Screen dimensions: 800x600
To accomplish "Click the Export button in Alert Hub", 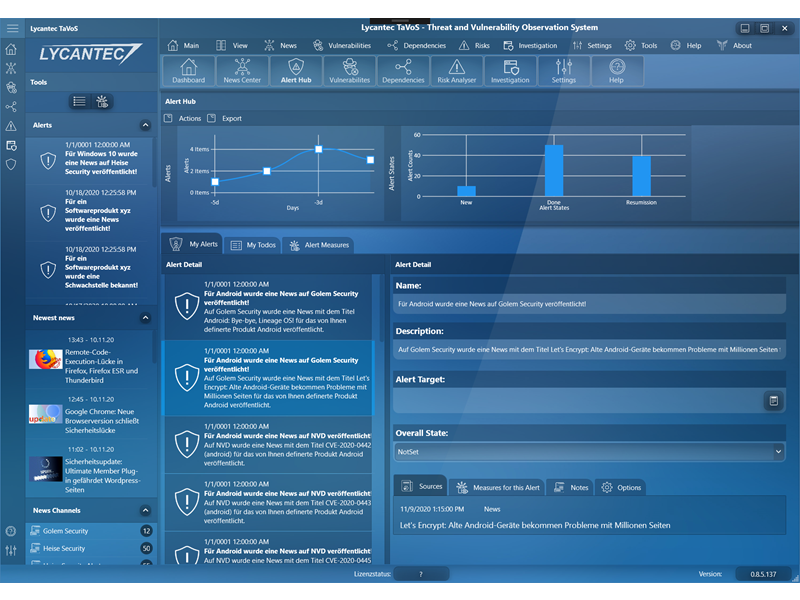I will click(x=225, y=118).
